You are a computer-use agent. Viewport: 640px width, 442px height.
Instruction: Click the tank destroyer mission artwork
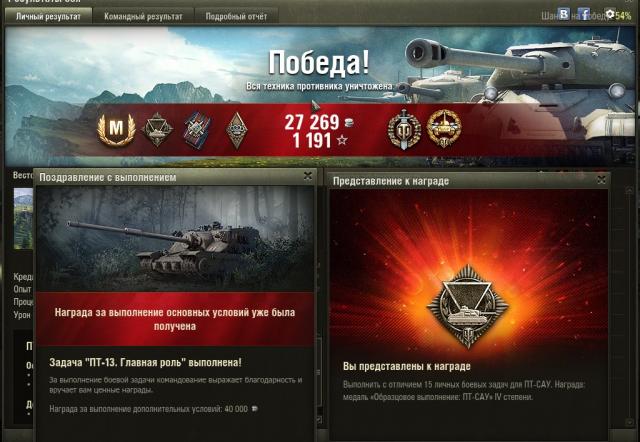(x=175, y=239)
